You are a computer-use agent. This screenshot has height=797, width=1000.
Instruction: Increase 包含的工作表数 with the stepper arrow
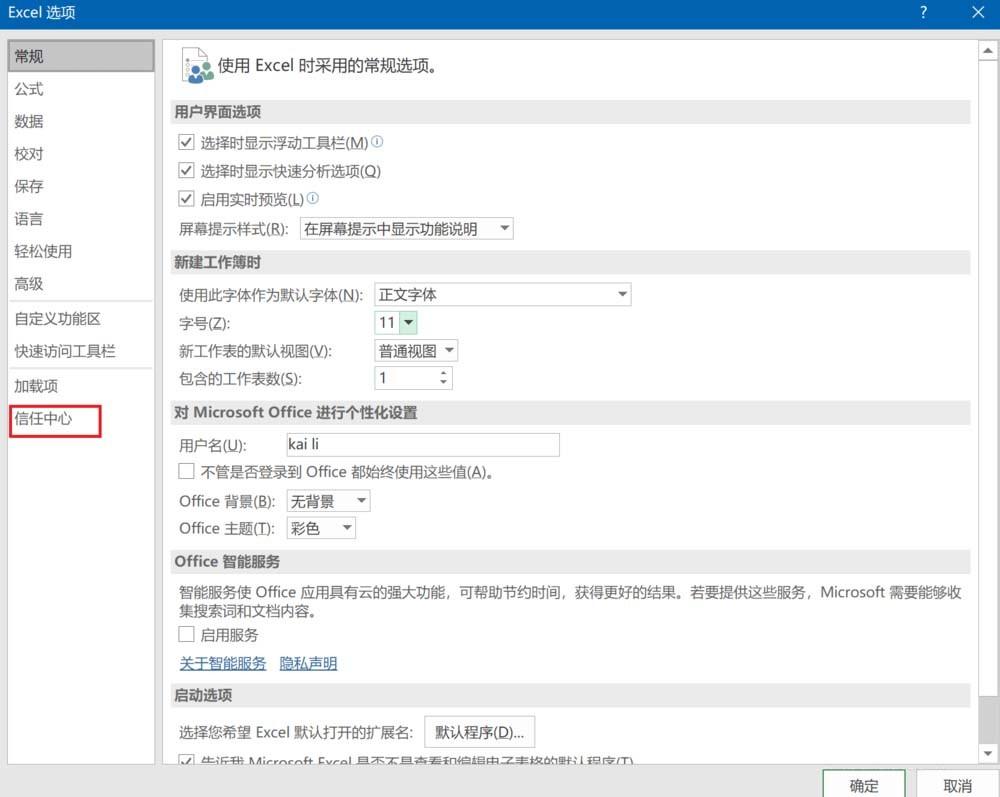pos(445,373)
